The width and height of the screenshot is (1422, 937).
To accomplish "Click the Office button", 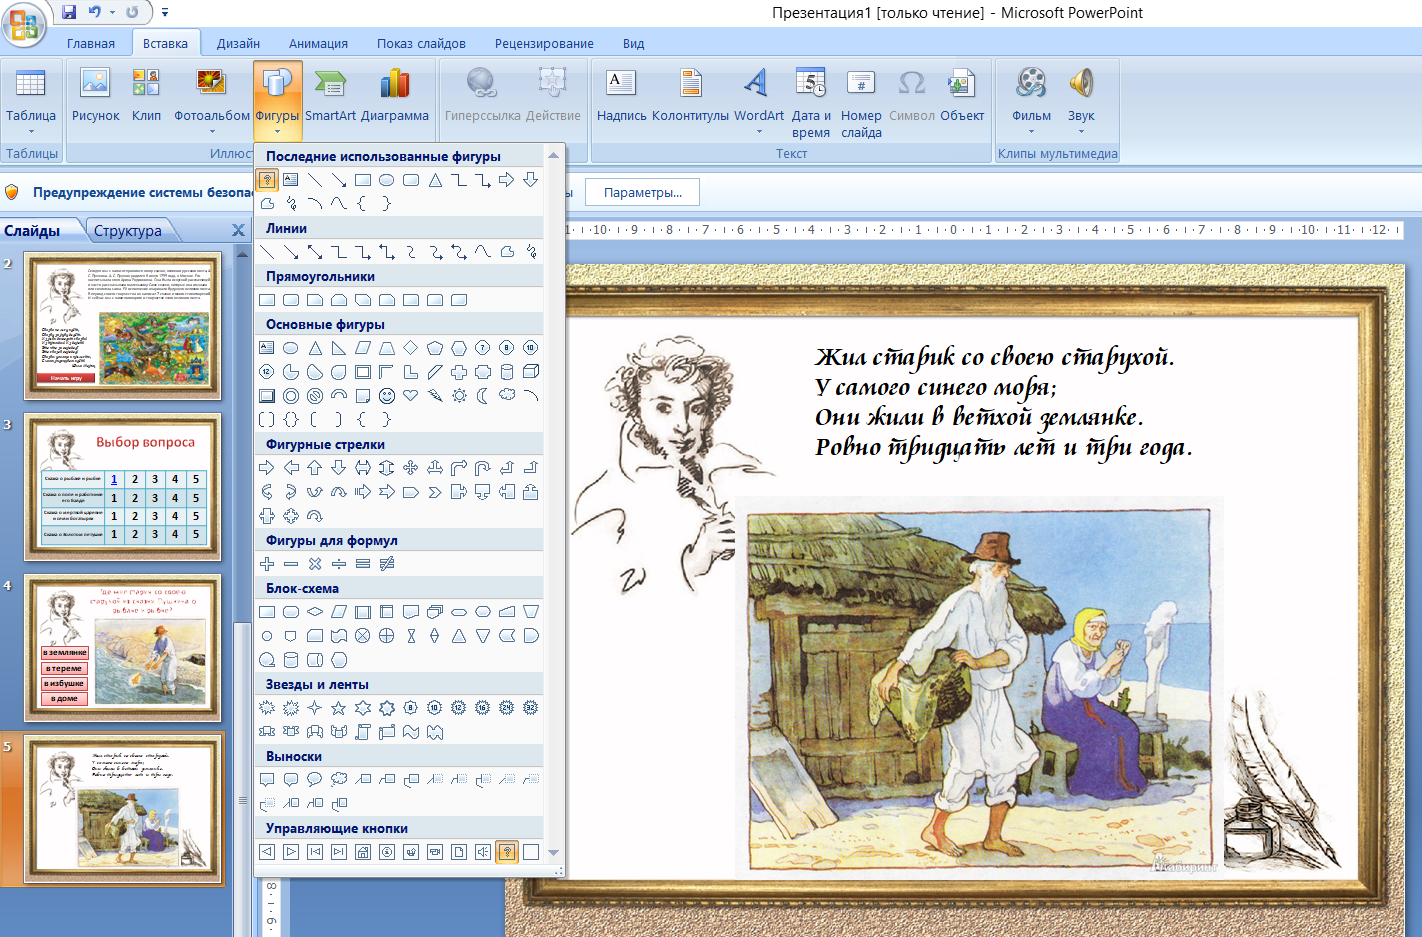I will tap(23, 24).
